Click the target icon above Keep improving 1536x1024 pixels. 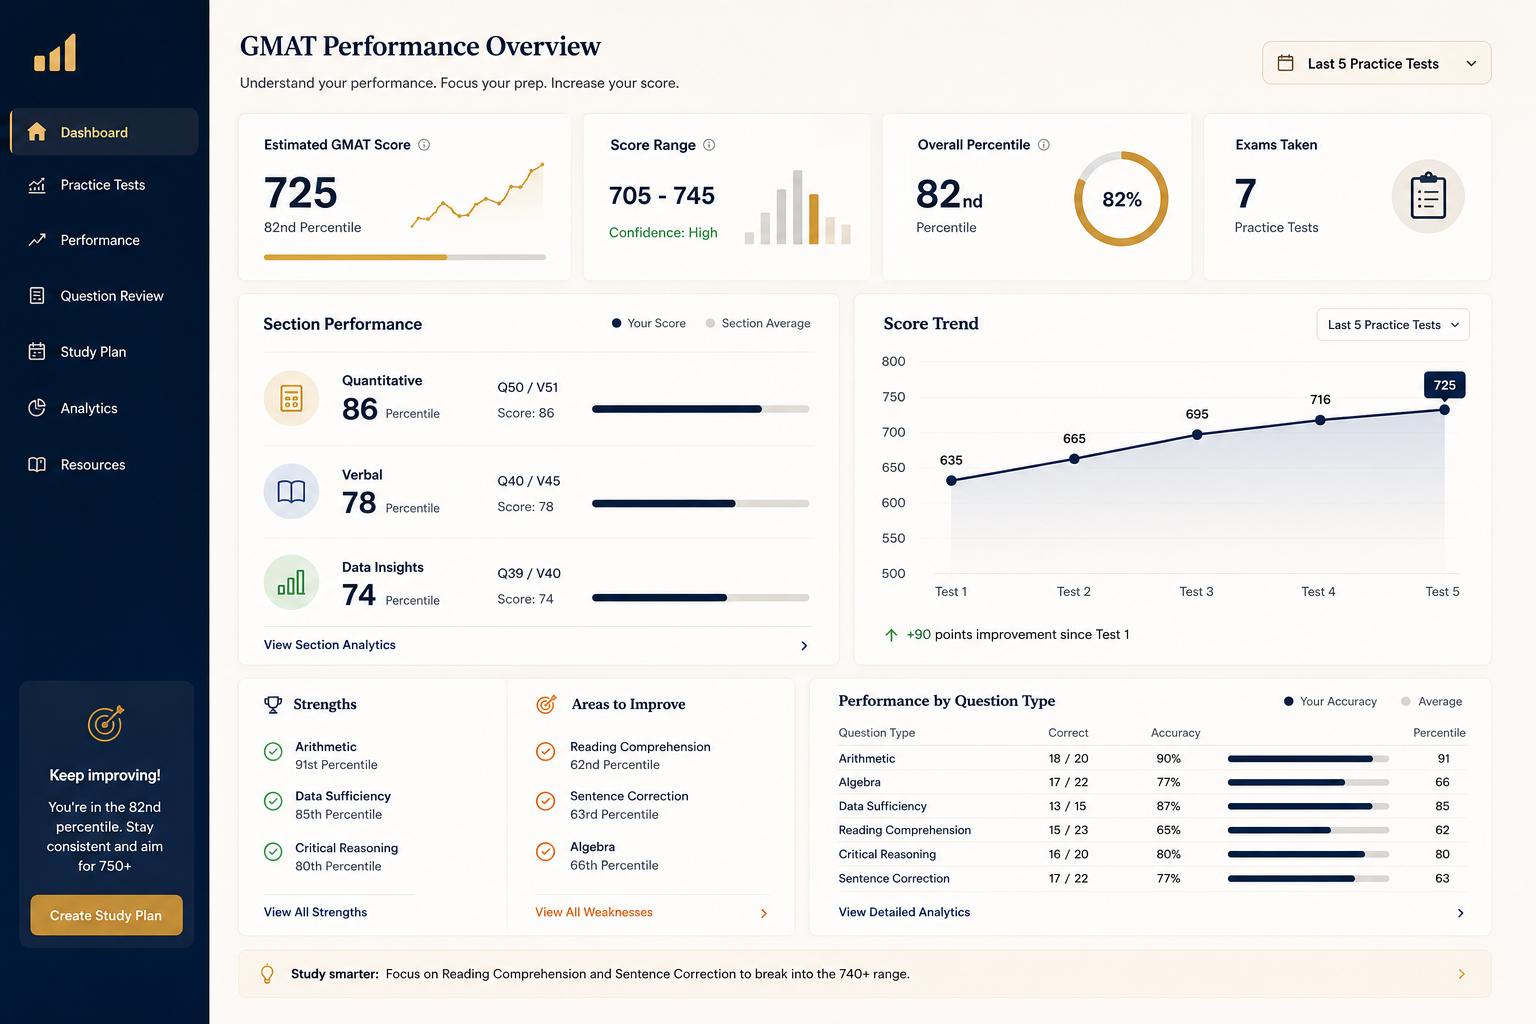tap(105, 723)
